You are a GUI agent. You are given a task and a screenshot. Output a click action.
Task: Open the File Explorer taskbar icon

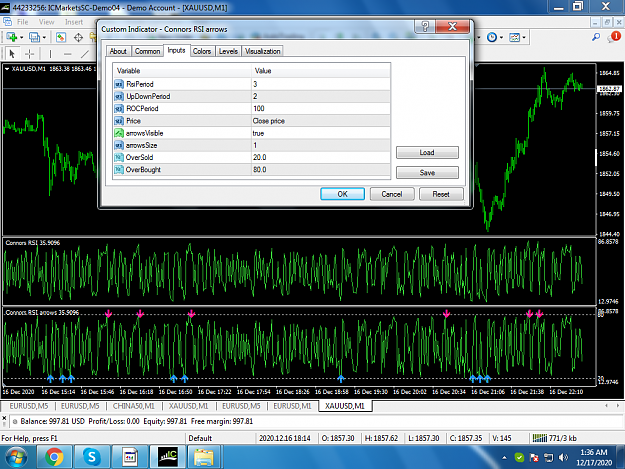coord(204,457)
